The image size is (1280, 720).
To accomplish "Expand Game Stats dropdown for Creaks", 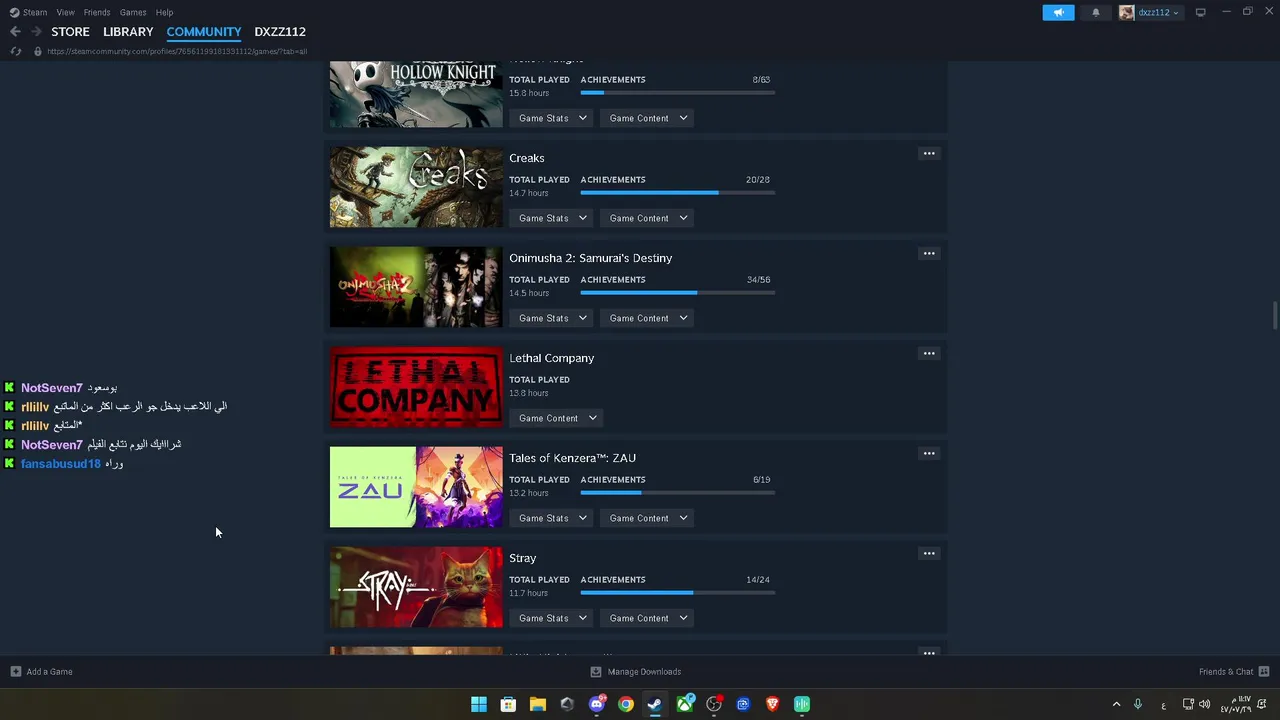I will (553, 218).
